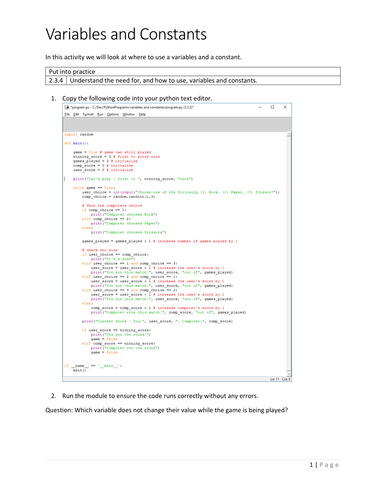Viewport: 386px width, 500px height.
Task: Click the 'In this activity' intro sentence
Action: pos(143,57)
